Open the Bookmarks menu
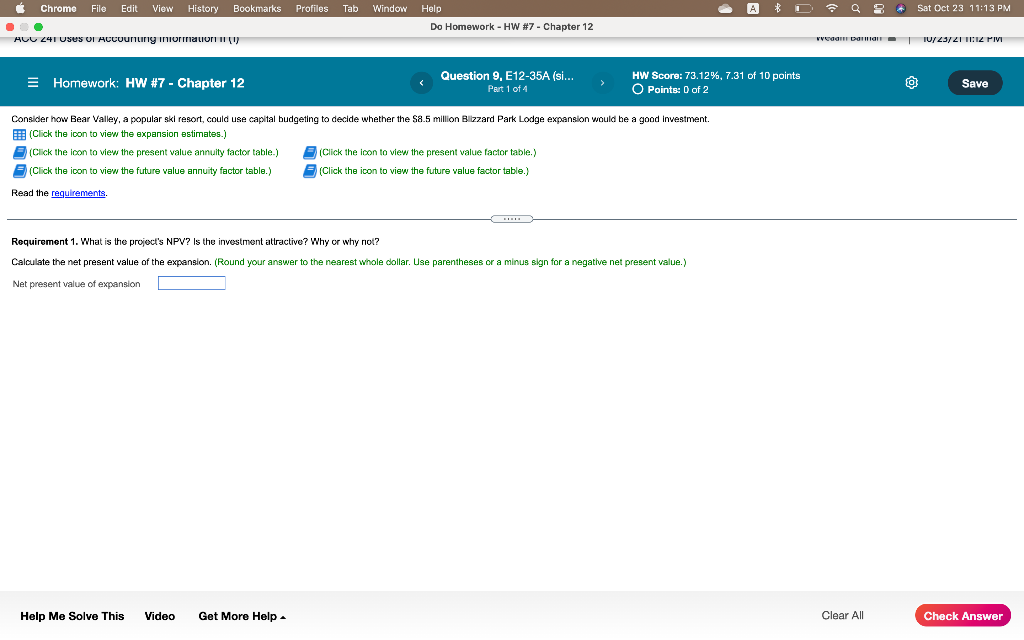Viewport: 1024px width, 640px height. point(256,8)
